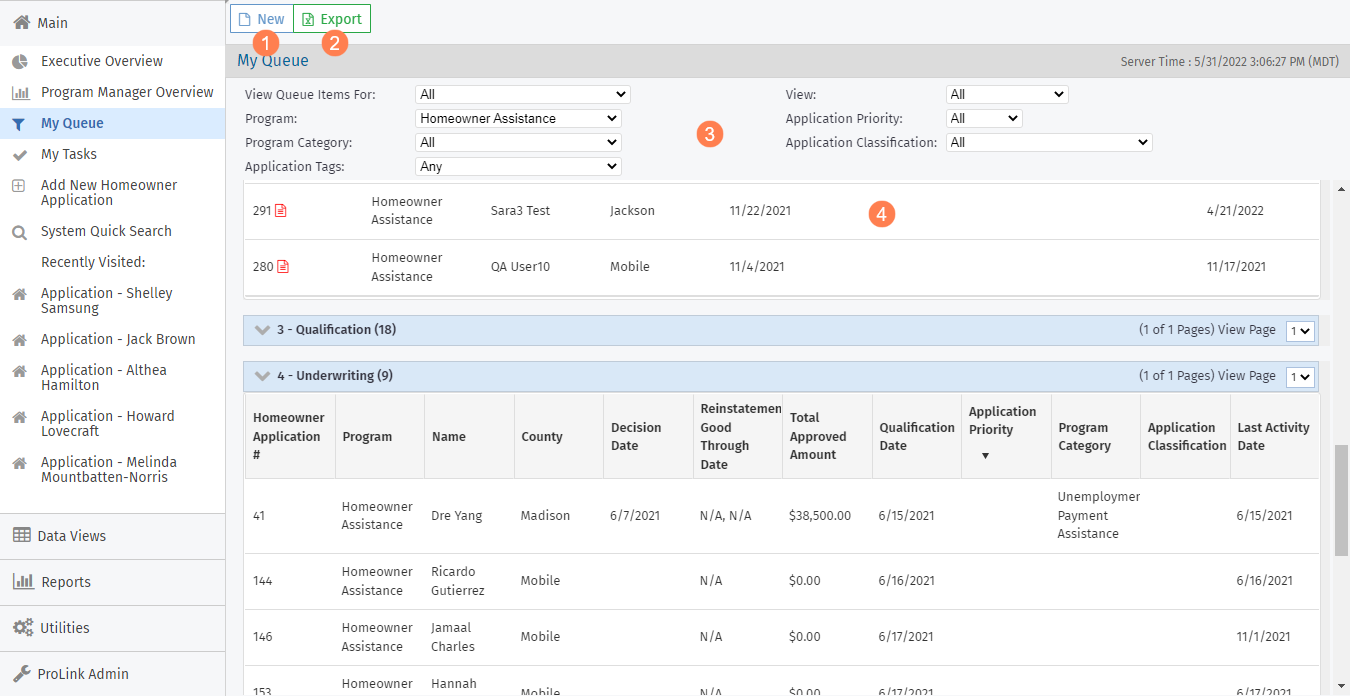
Task: Open the Application Classification dropdown
Action: 1049,142
